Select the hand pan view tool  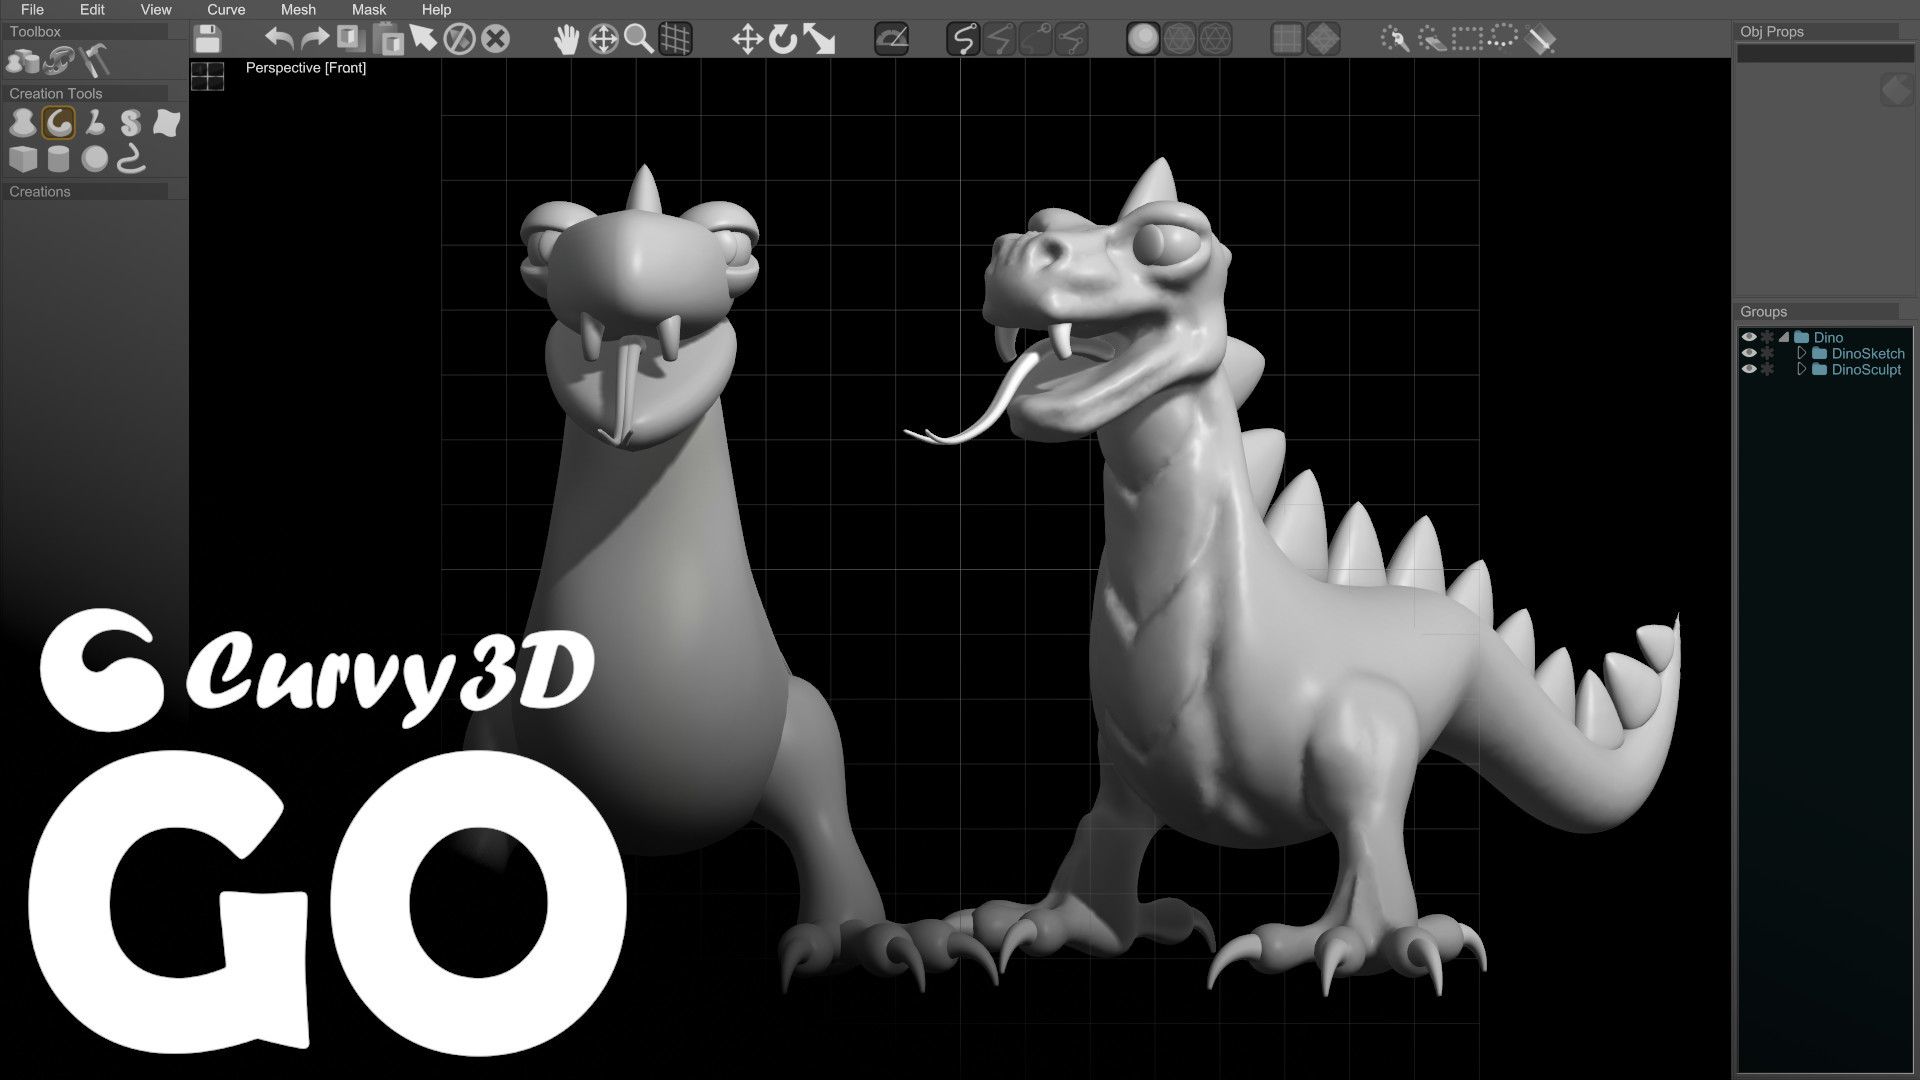[566, 40]
